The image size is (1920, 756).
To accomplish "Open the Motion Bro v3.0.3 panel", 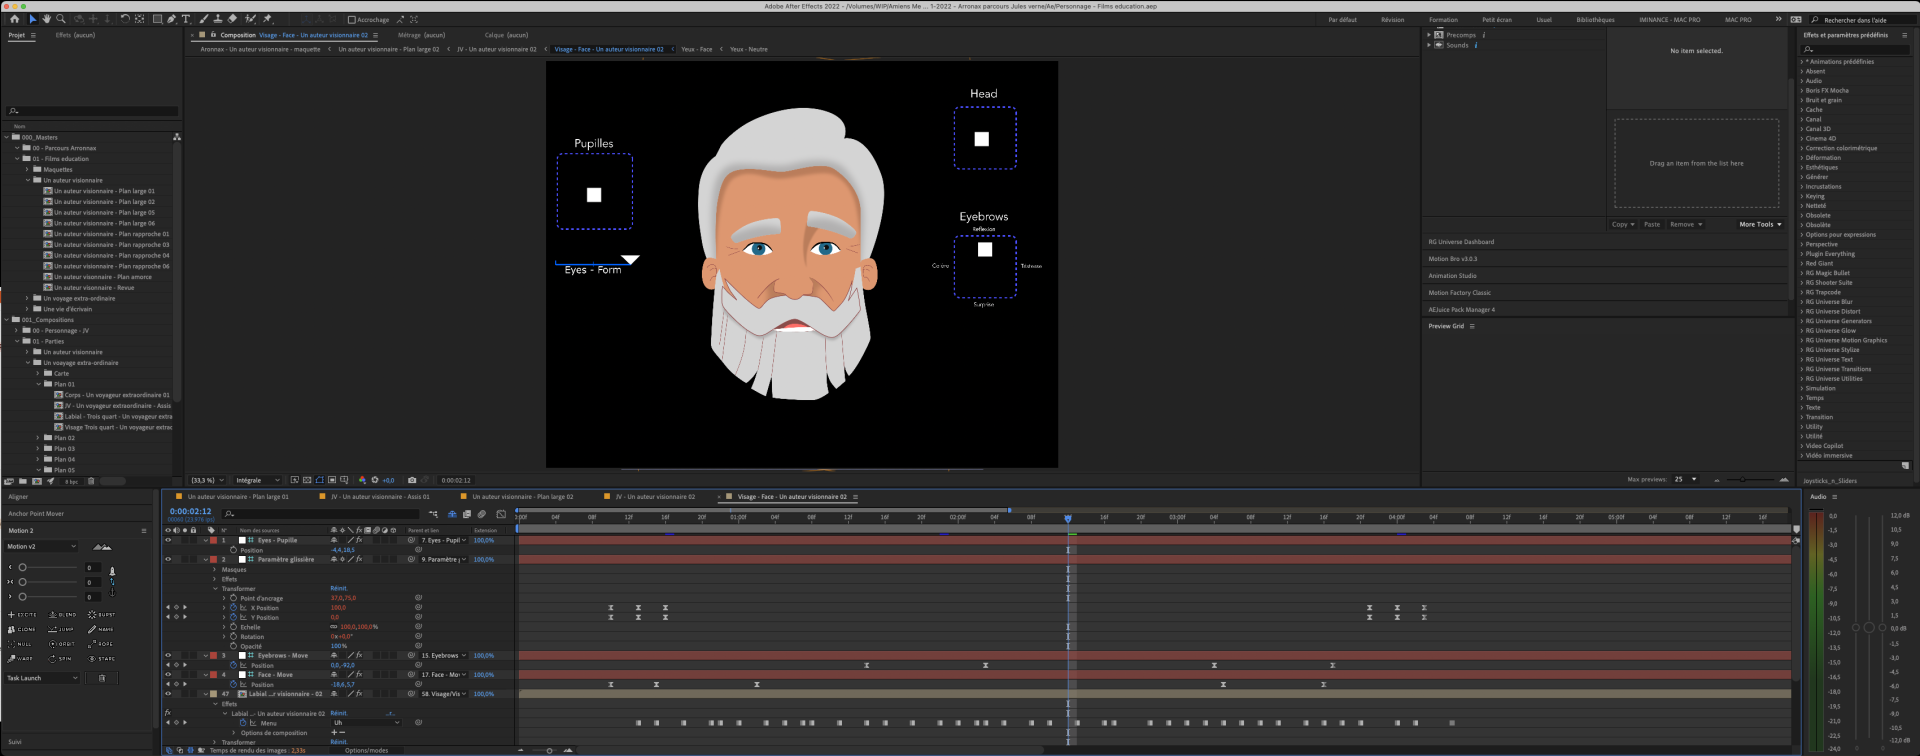I will [x=1452, y=258].
